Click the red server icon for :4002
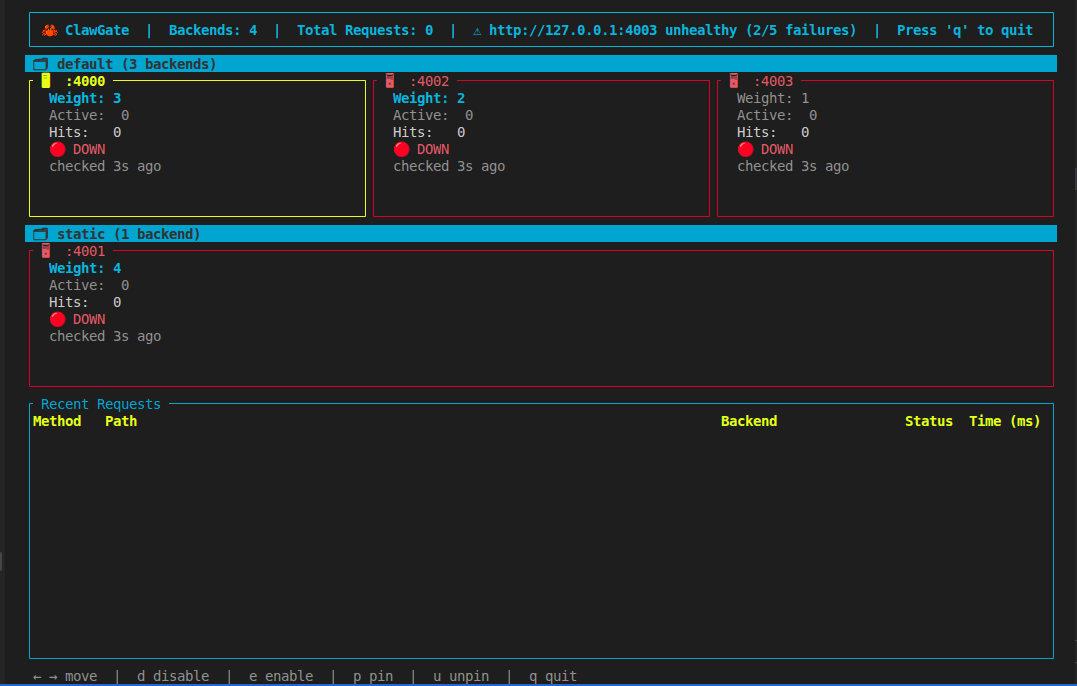Viewport: 1077px width, 686px height. [390, 81]
